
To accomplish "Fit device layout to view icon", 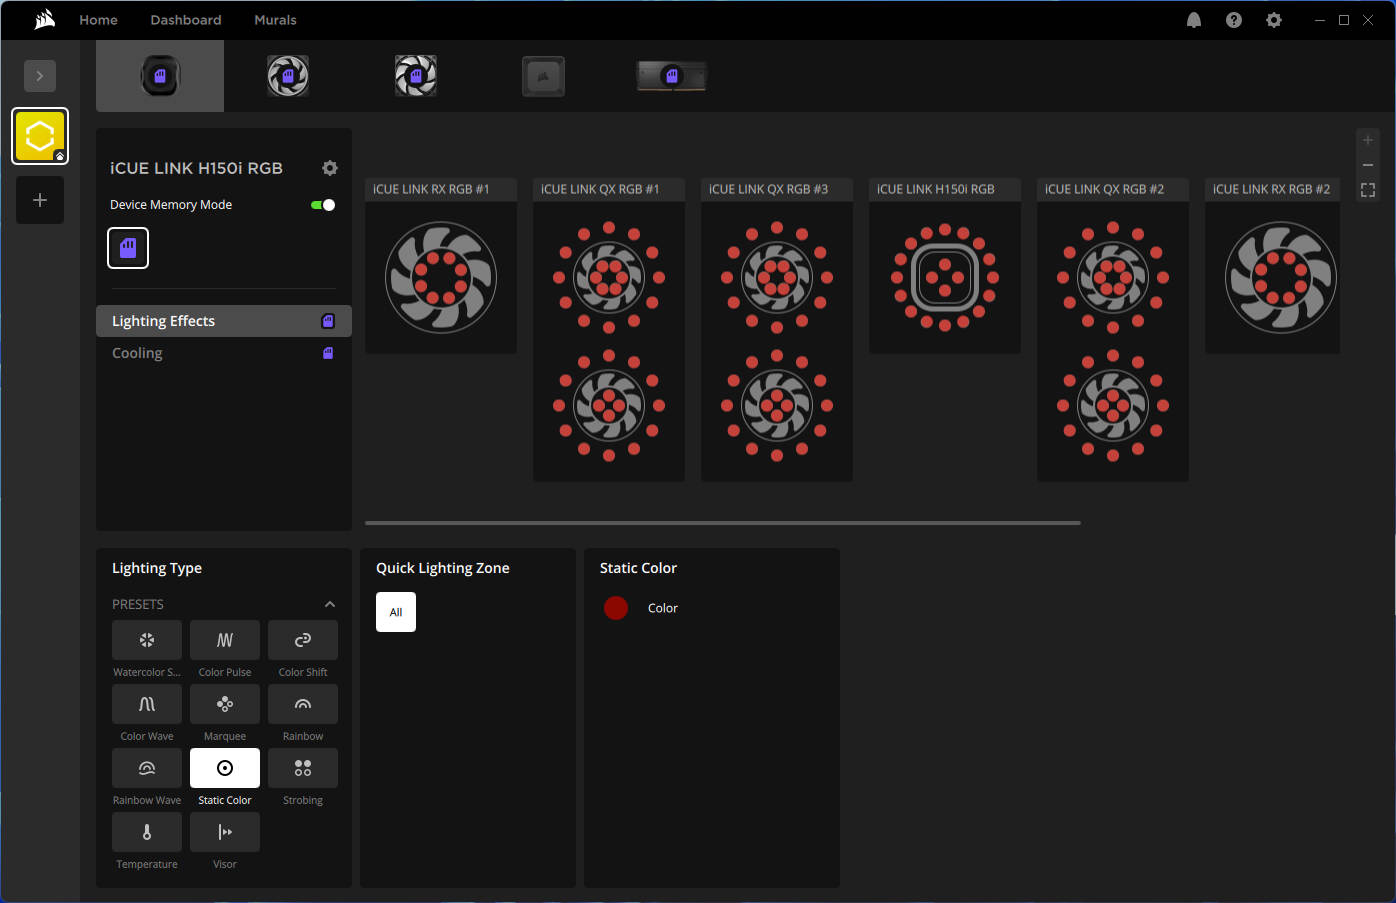I will tap(1368, 190).
